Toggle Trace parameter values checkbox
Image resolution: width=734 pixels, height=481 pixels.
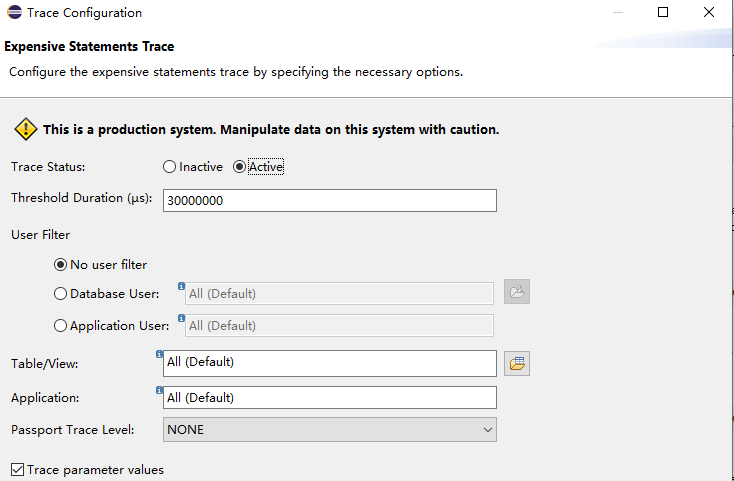point(17,469)
